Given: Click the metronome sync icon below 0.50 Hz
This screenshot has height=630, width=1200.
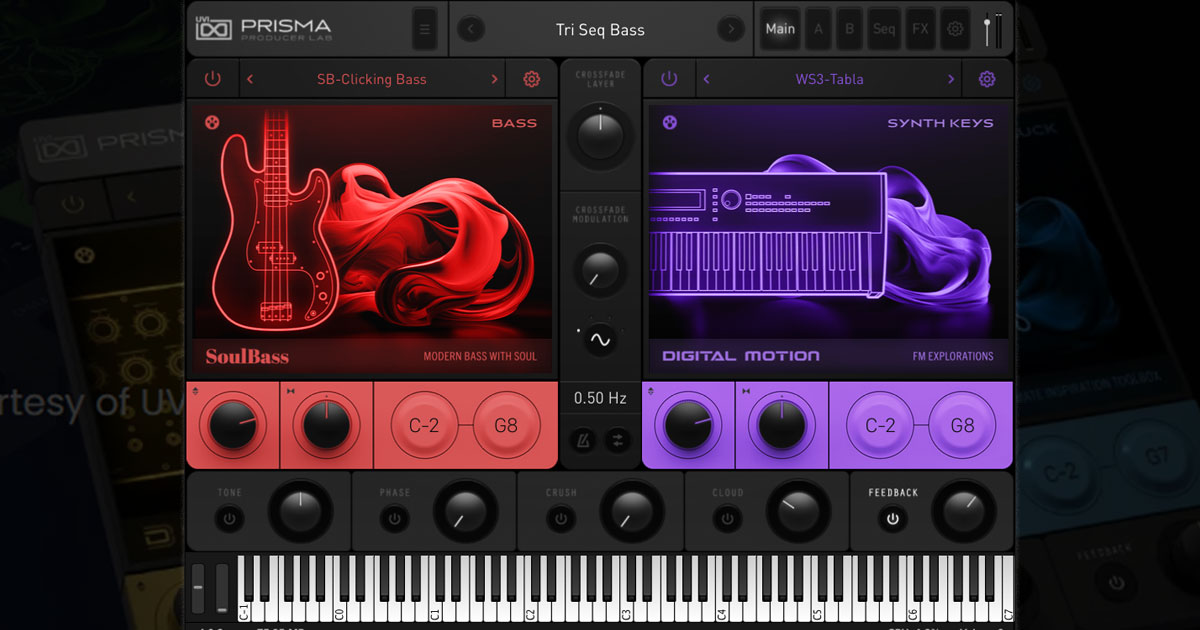Looking at the screenshot, I should click(583, 439).
